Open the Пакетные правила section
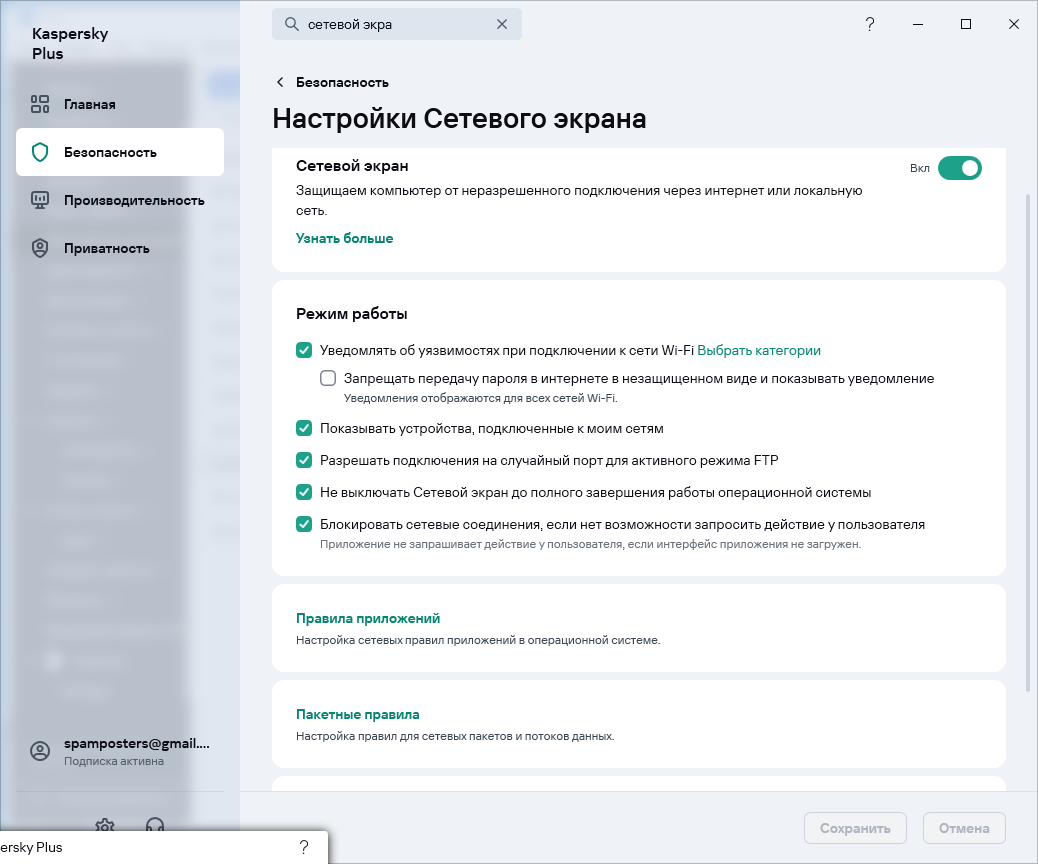The height and width of the screenshot is (864, 1038). (357, 714)
